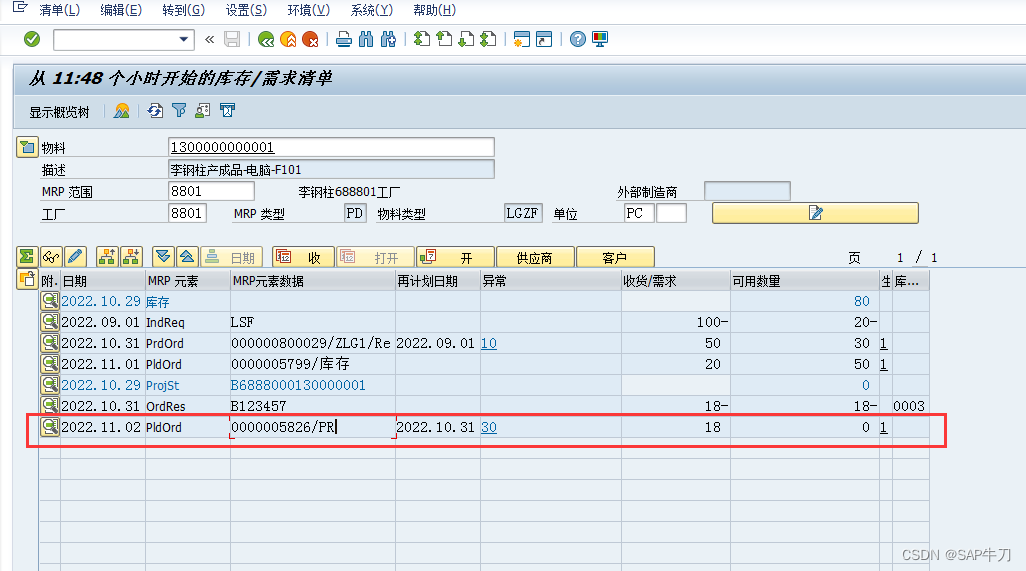Open the 转到(G) menu

click(183, 10)
